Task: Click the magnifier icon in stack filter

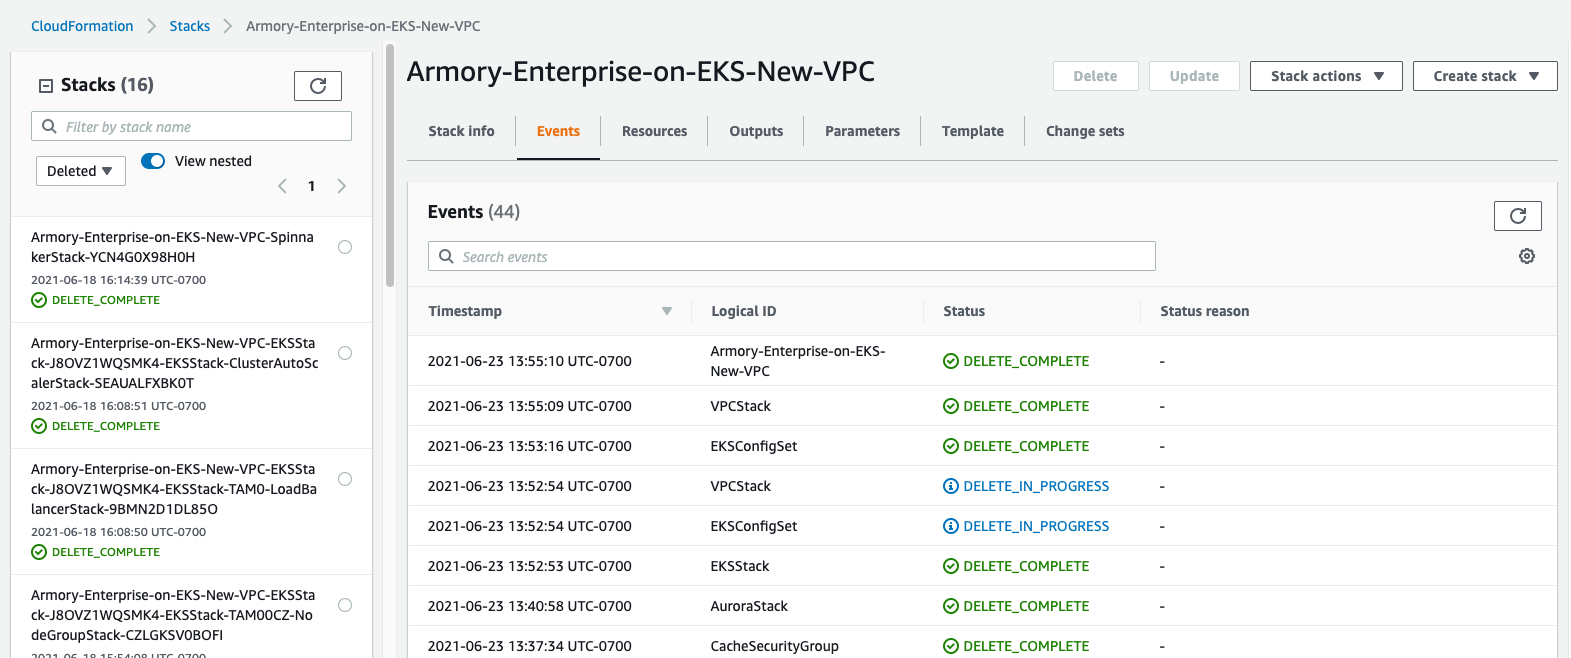Action: 49,126
